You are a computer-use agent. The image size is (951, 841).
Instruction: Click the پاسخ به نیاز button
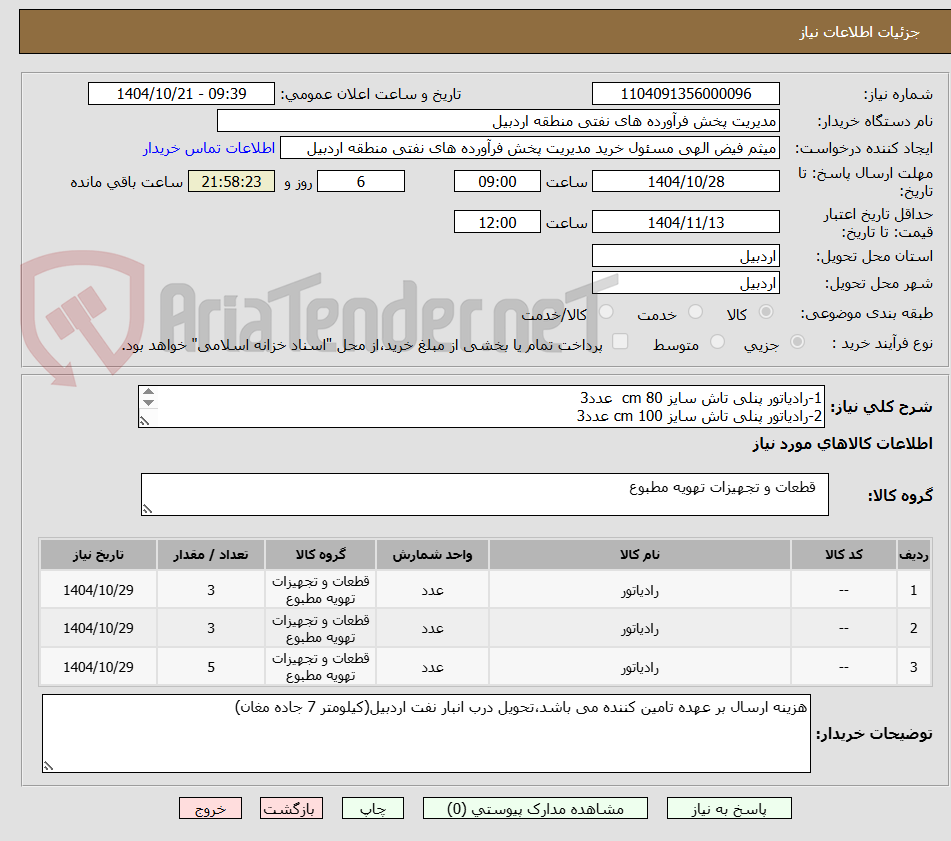729,808
